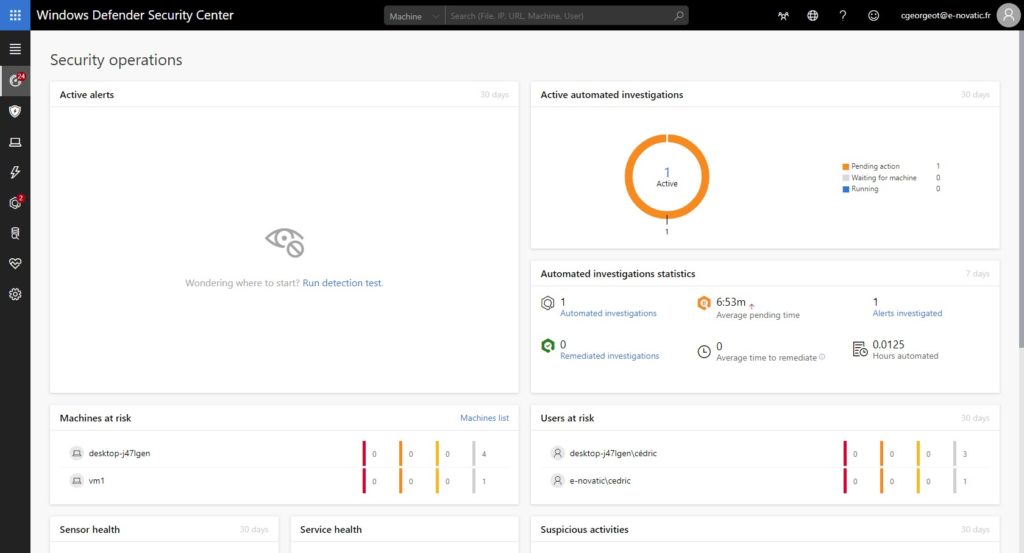Click the laptop icon beside desktop-j47lgen

(x=76, y=453)
